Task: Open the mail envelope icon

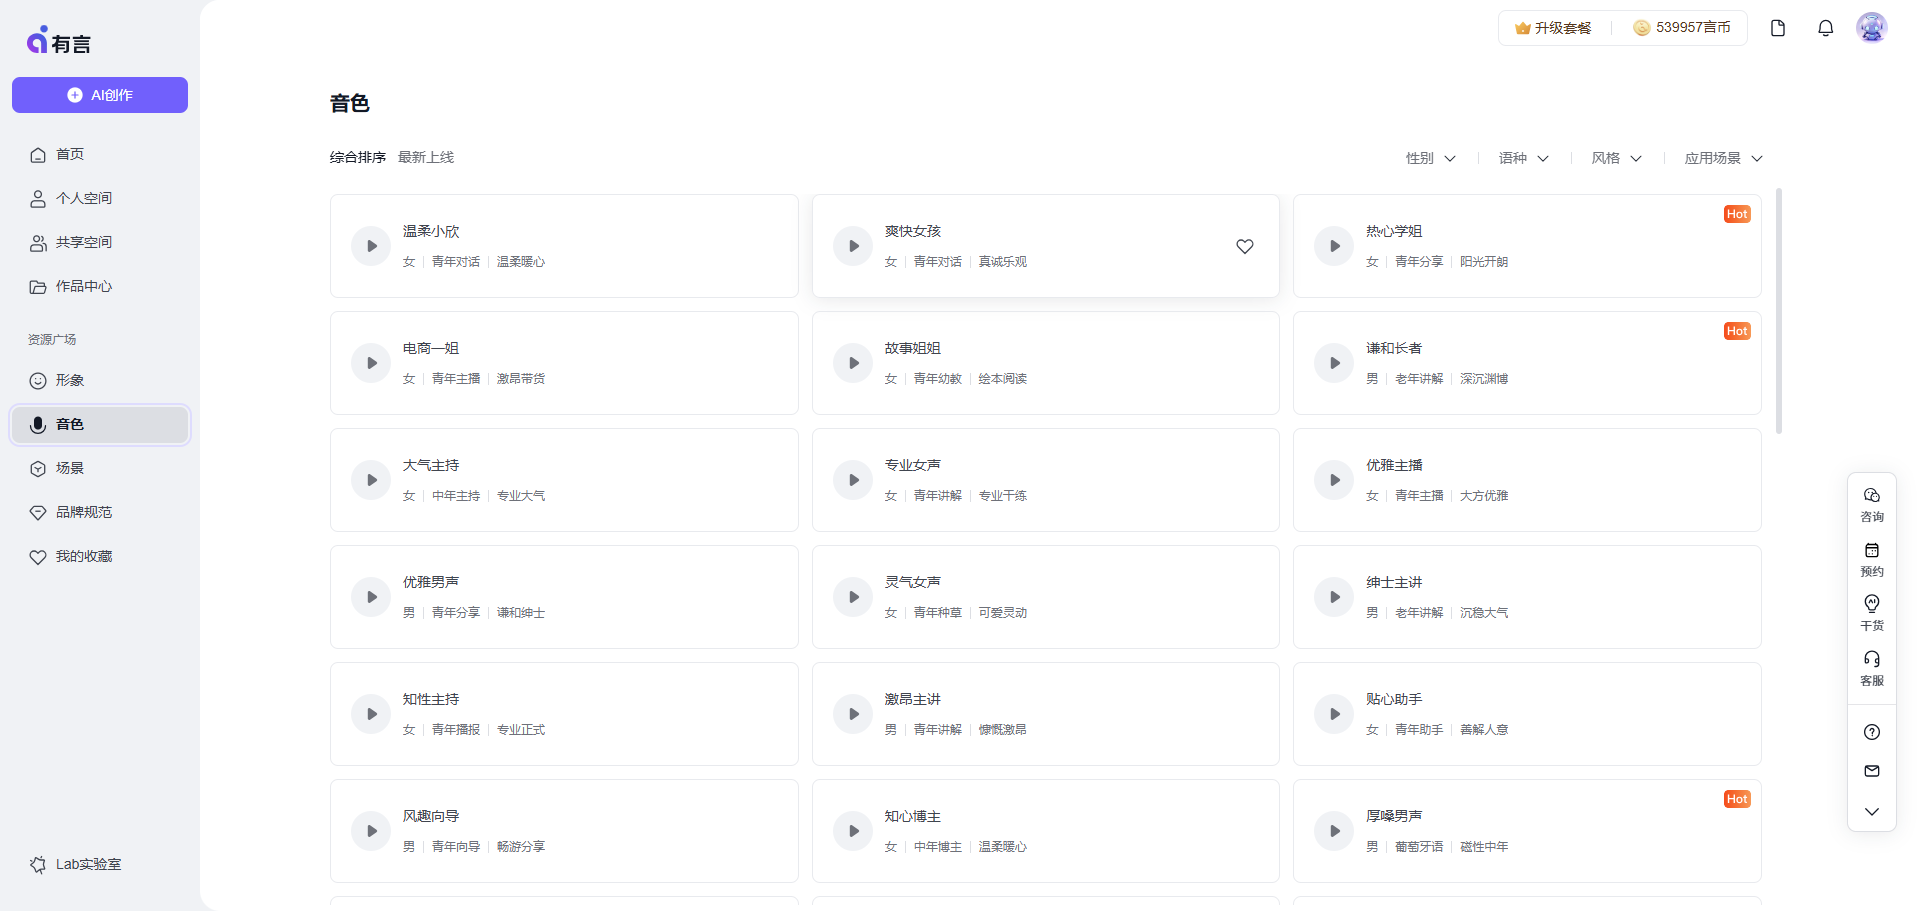Action: (x=1871, y=771)
